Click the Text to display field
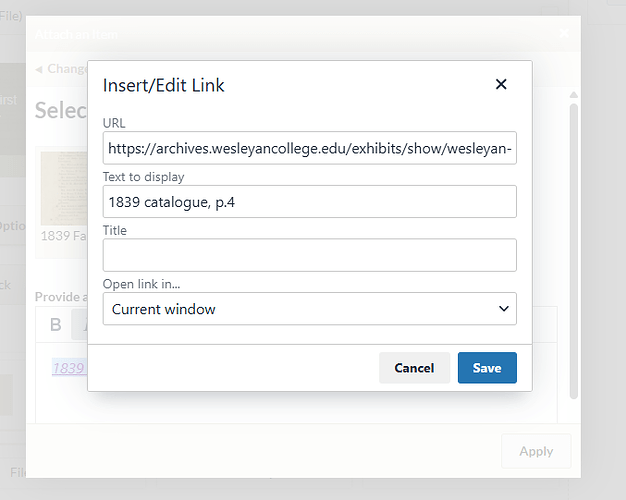The image size is (626, 500). (x=309, y=202)
